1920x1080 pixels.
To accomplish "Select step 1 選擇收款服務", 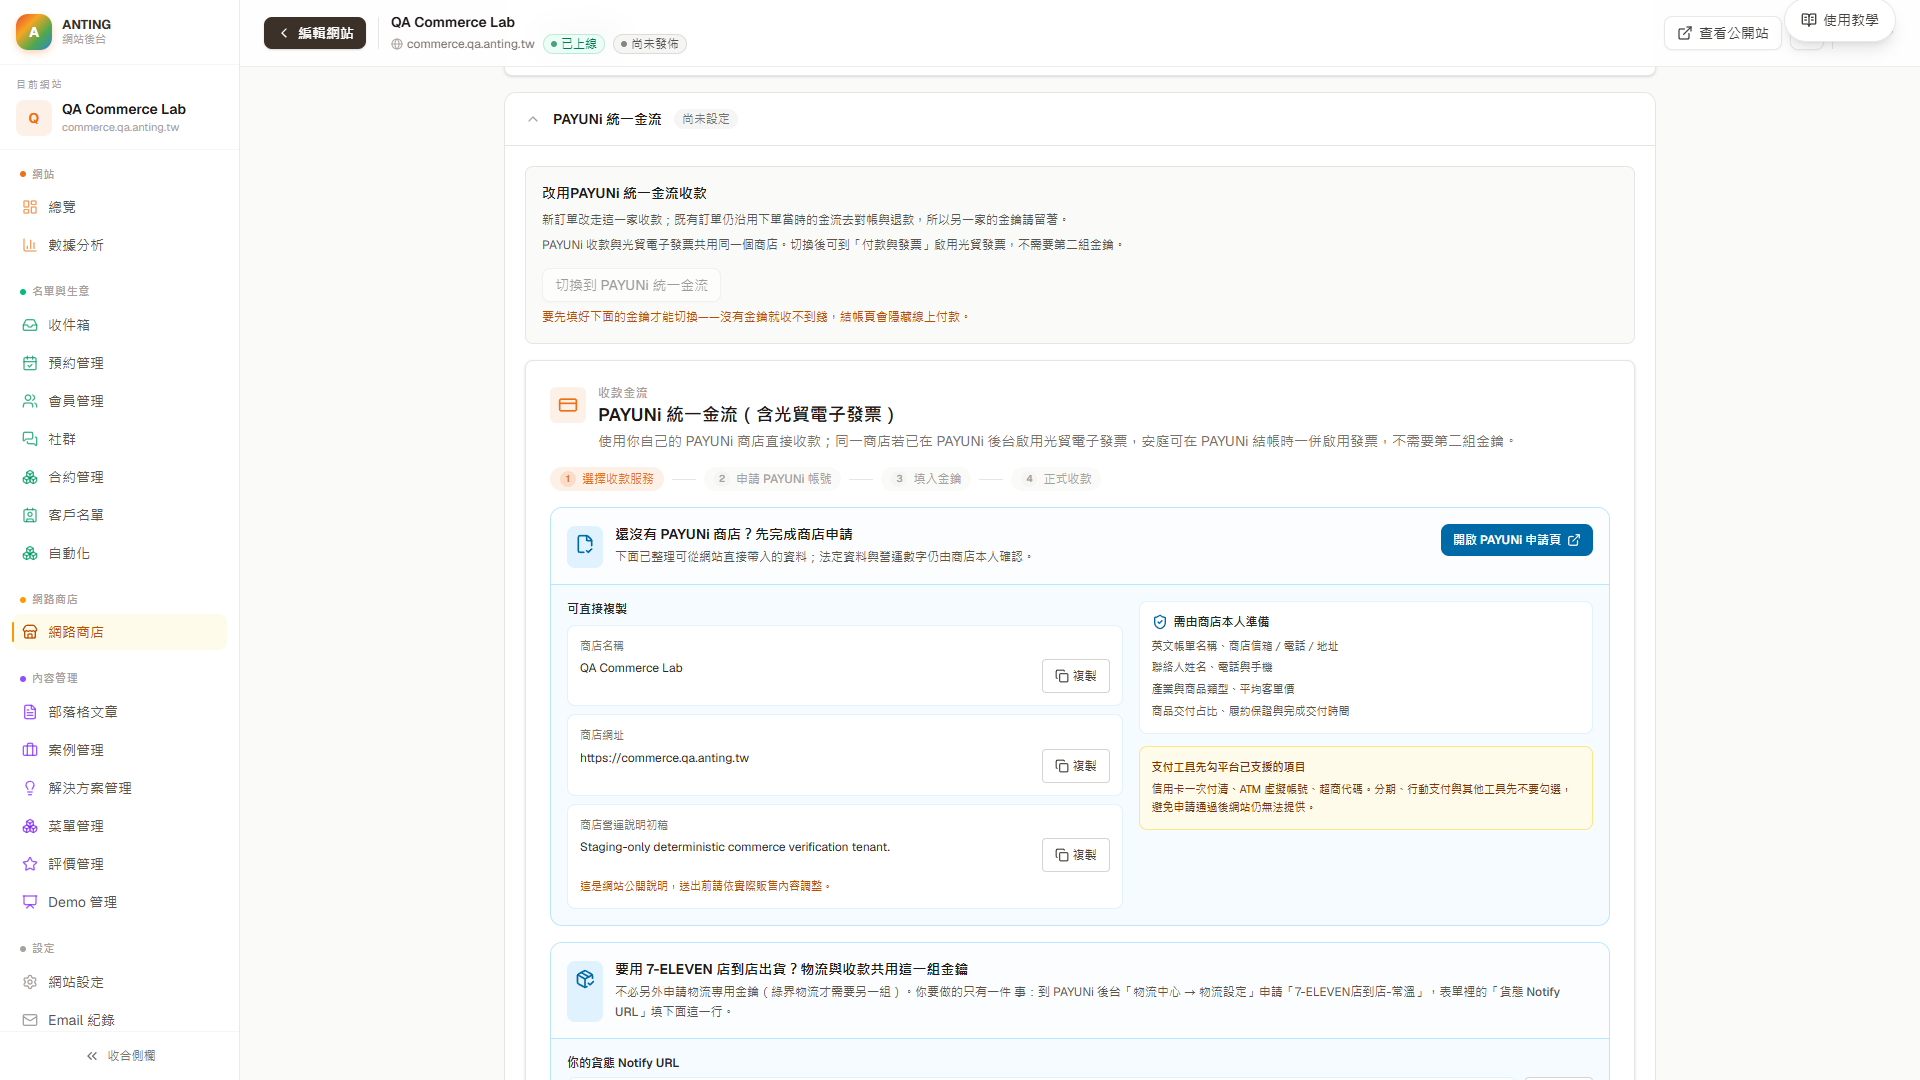I will [x=607, y=479].
